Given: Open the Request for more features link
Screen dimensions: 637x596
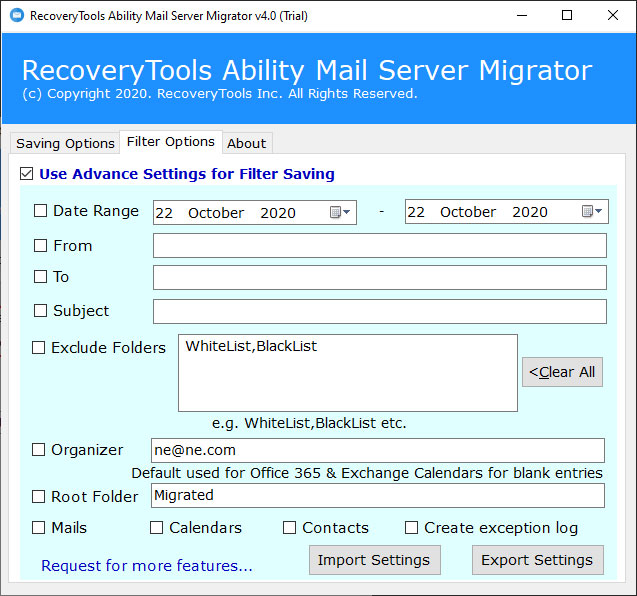Looking at the screenshot, I should click(147, 566).
